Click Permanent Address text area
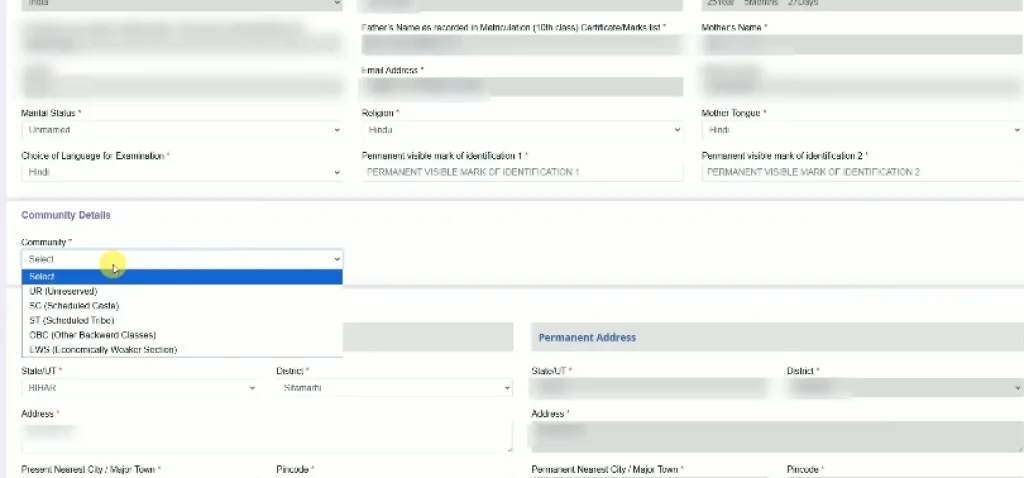This screenshot has height=478, width=1024. (x=777, y=437)
